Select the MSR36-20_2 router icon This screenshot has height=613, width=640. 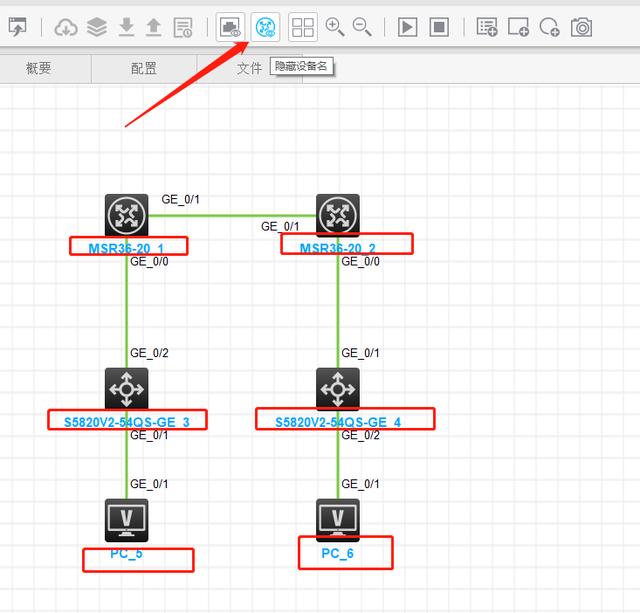[x=338, y=215]
